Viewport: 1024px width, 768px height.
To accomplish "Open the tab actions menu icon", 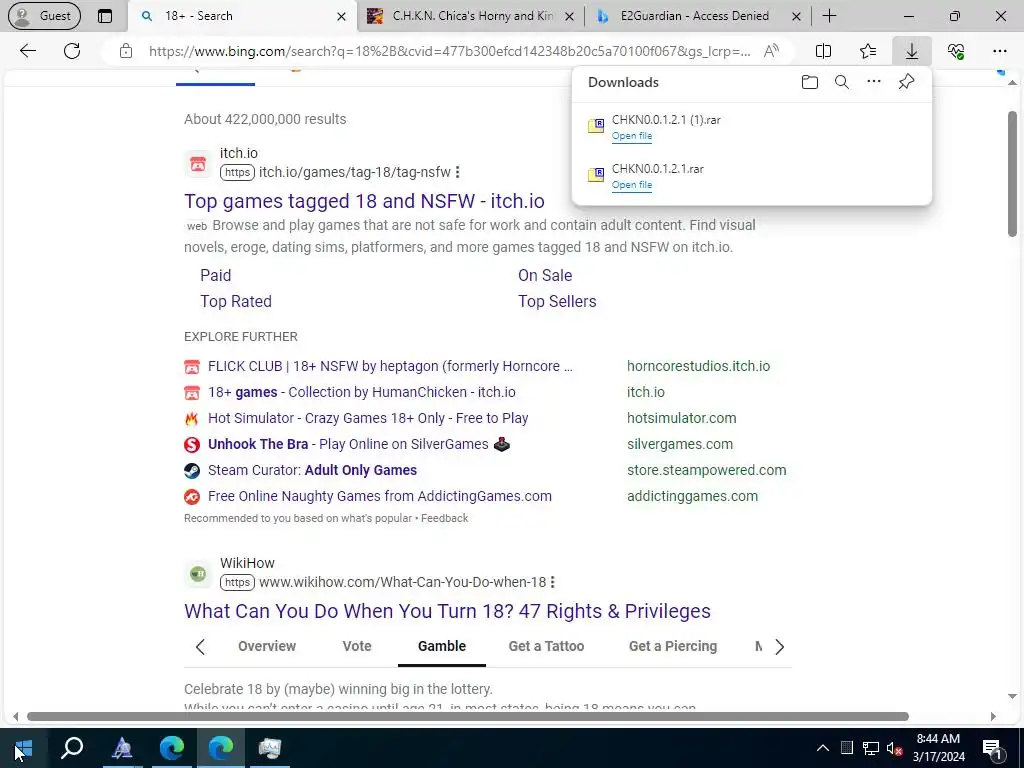I will (x=104, y=16).
